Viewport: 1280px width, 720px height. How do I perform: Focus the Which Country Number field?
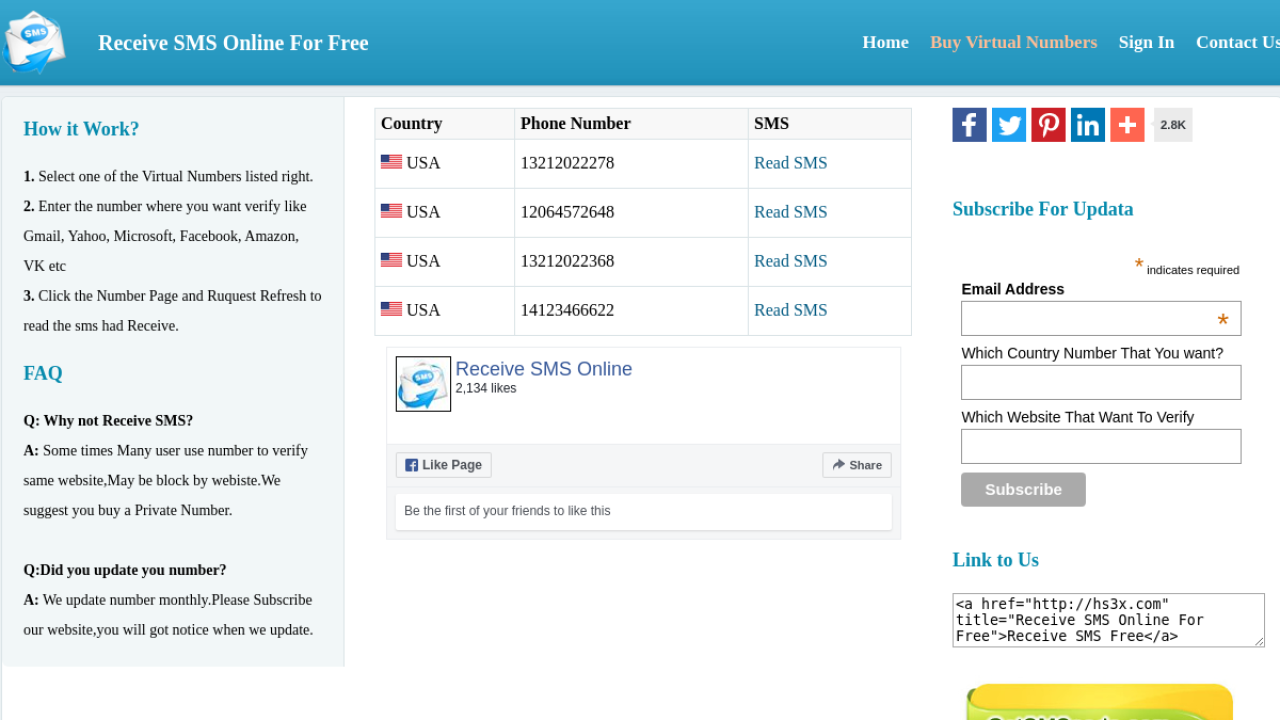coord(1101,383)
